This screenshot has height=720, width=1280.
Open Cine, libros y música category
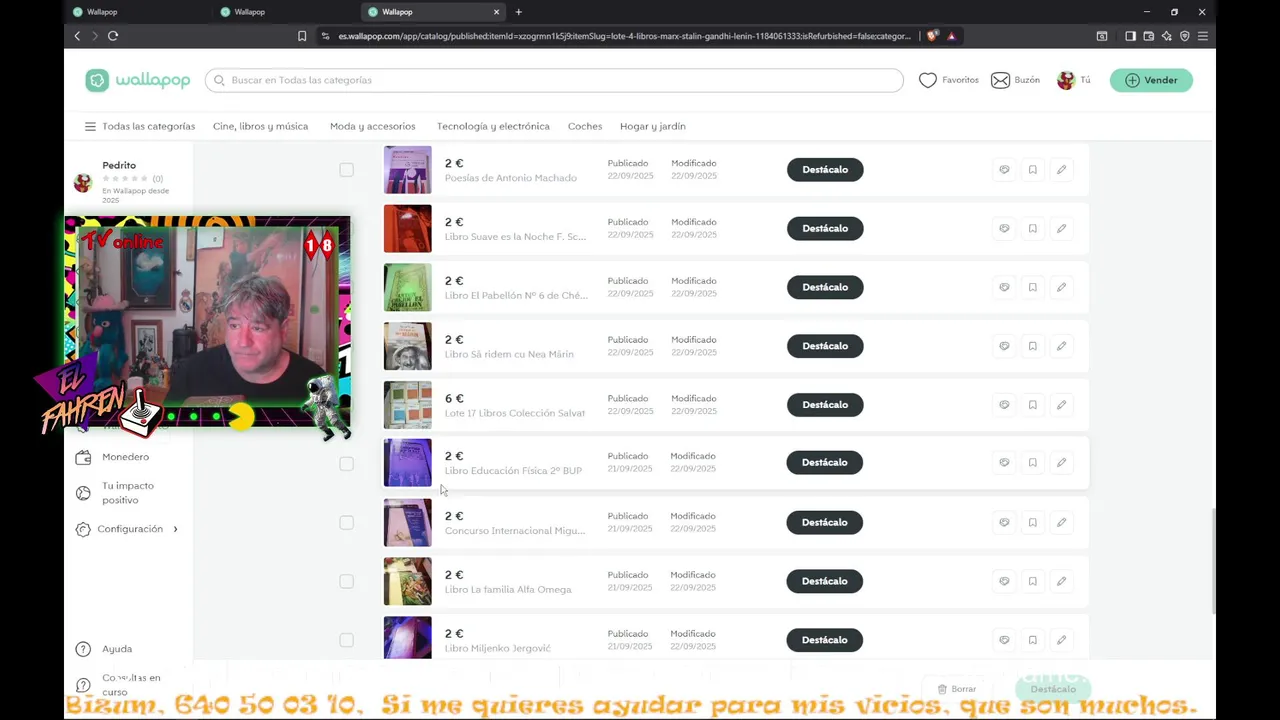click(x=260, y=127)
